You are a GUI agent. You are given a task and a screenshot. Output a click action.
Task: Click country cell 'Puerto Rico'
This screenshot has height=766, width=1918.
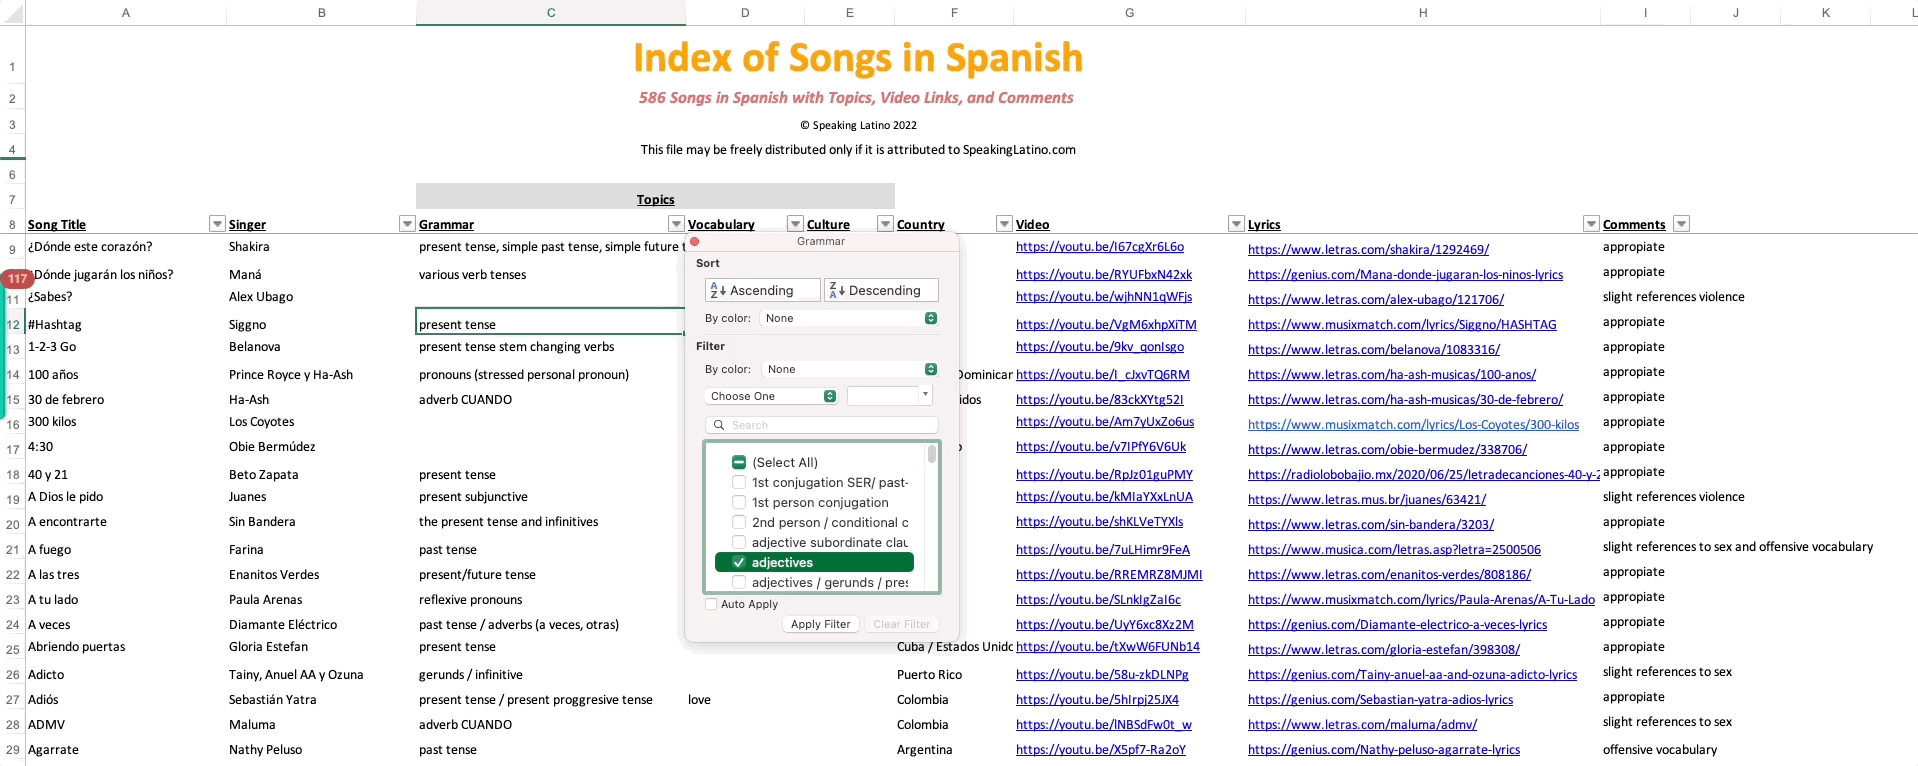[929, 675]
